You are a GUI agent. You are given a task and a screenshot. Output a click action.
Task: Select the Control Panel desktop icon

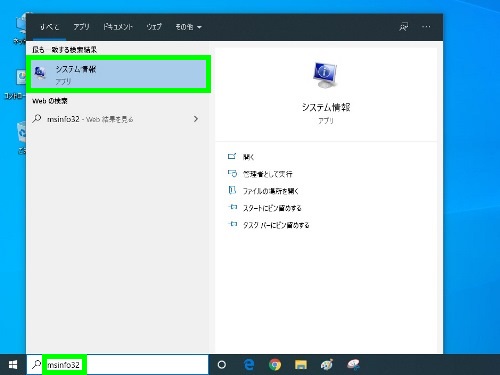[x=15, y=85]
